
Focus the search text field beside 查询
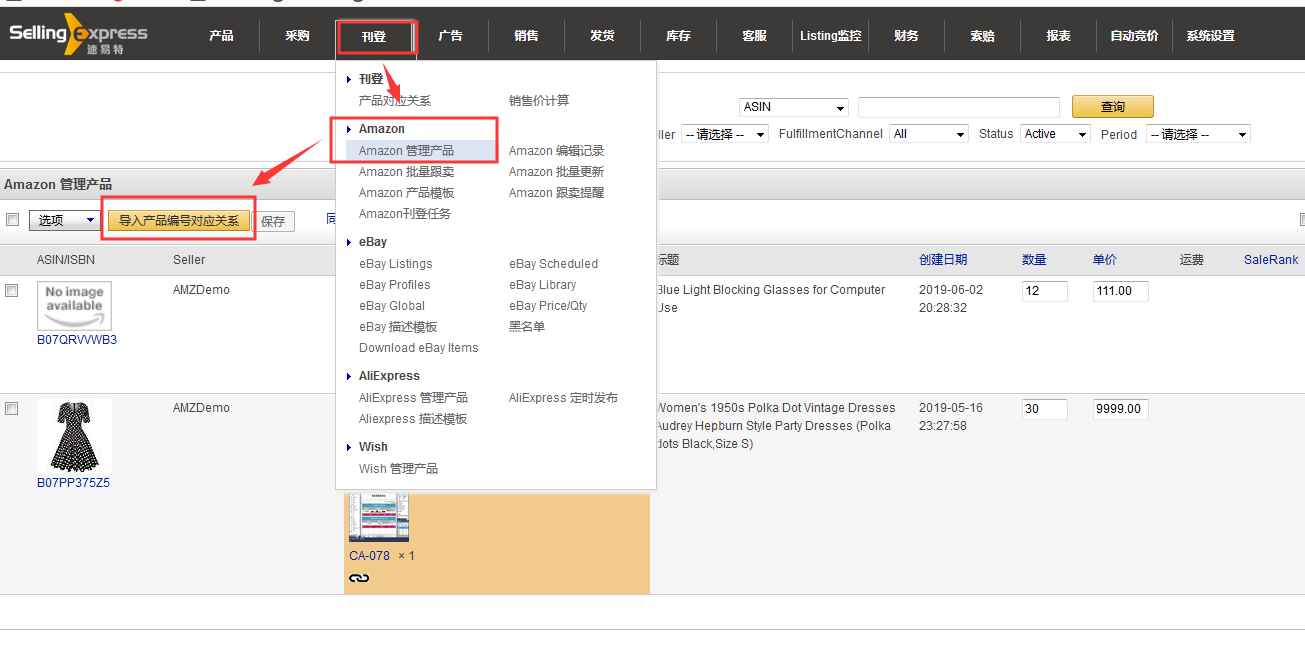959,107
